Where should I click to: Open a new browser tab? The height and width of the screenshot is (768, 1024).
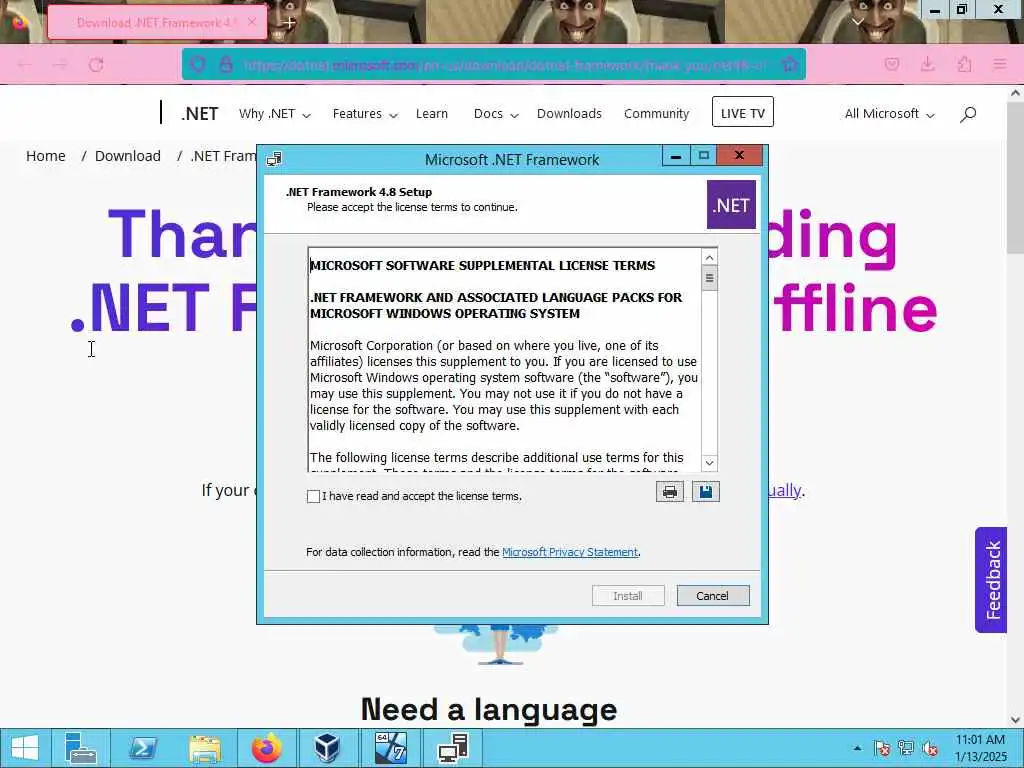(x=289, y=22)
